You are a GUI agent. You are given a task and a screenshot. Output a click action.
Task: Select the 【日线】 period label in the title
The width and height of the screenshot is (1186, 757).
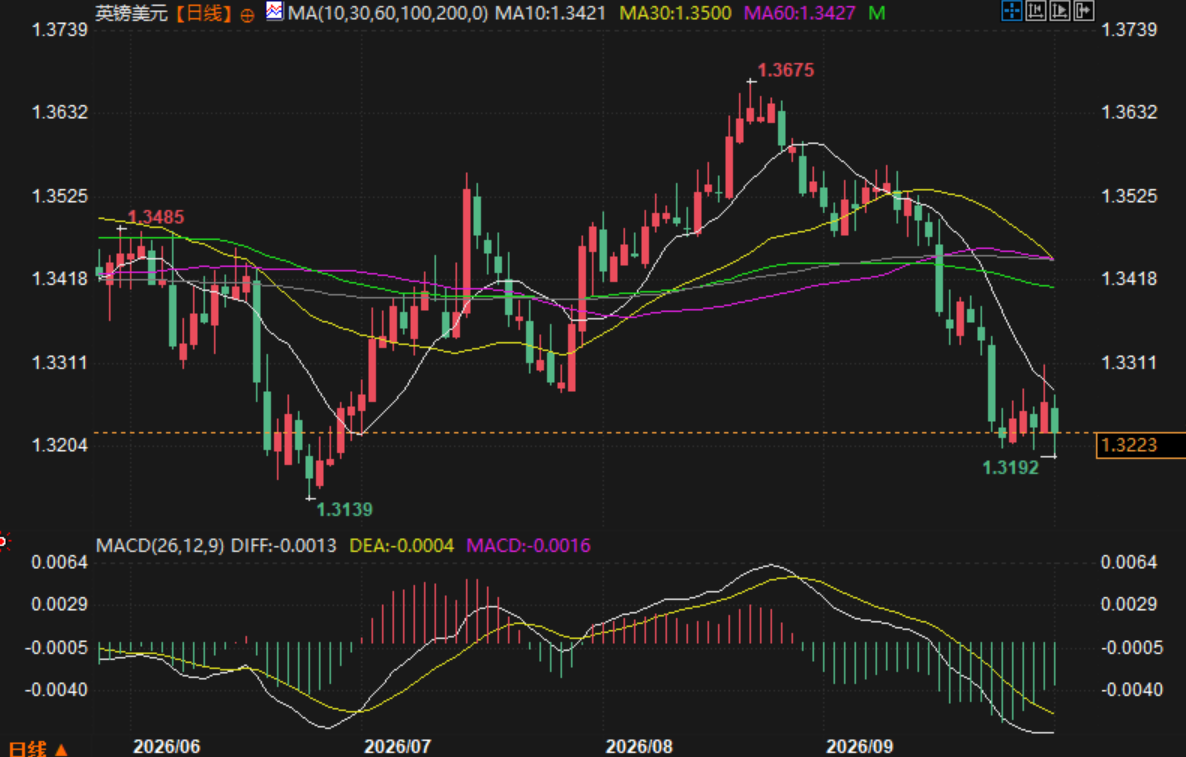(203, 13)
